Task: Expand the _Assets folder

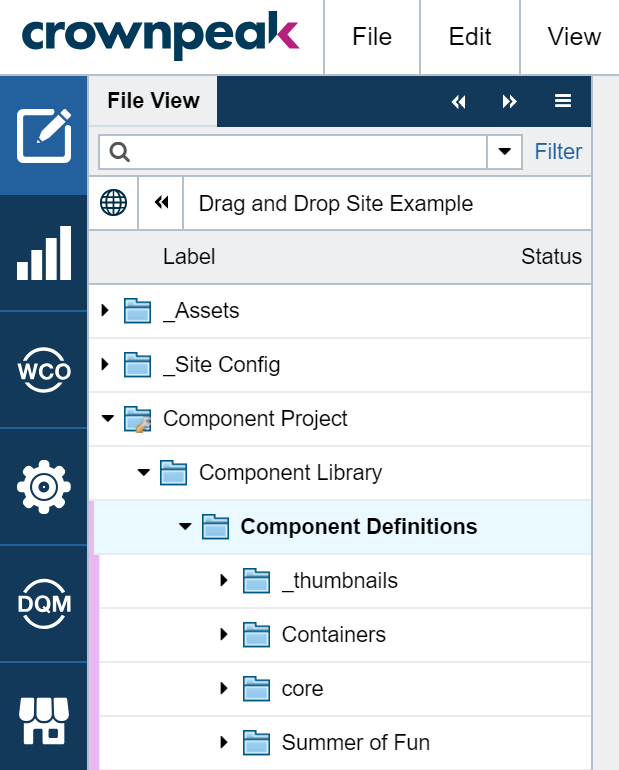Action: tap(105, 310)
